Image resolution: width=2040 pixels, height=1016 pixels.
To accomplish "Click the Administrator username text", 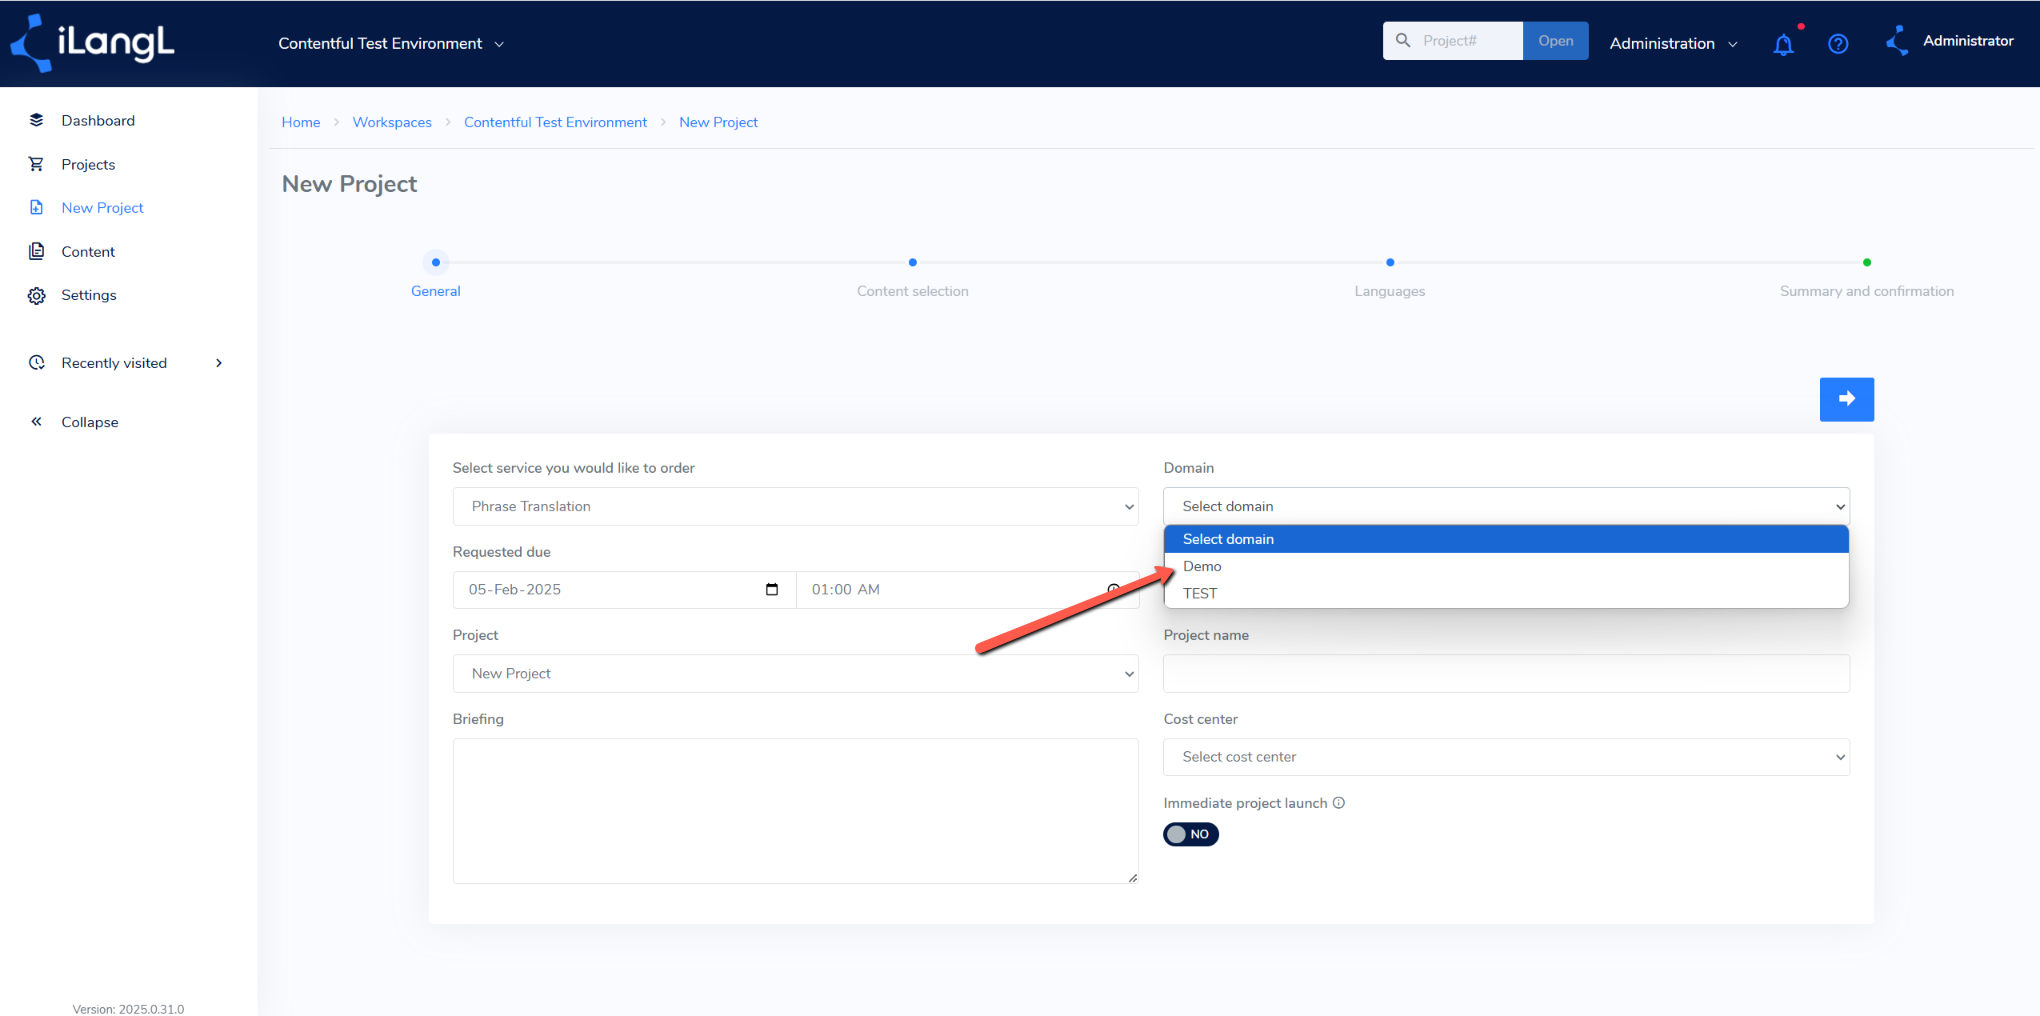I will [1968, 41].
